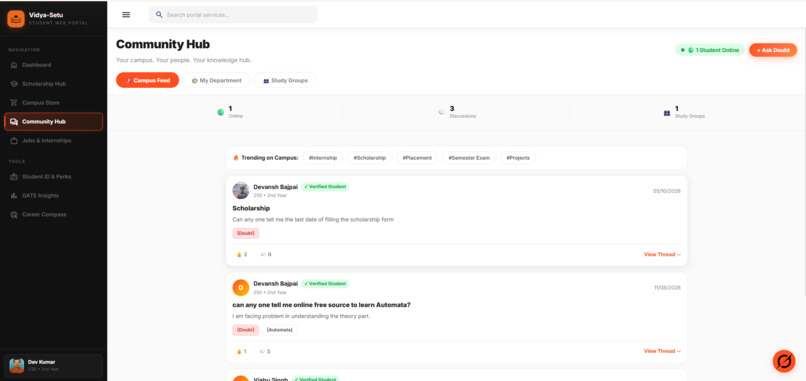
Task: Click the green Online stat dot
Action: pos(221,112)
